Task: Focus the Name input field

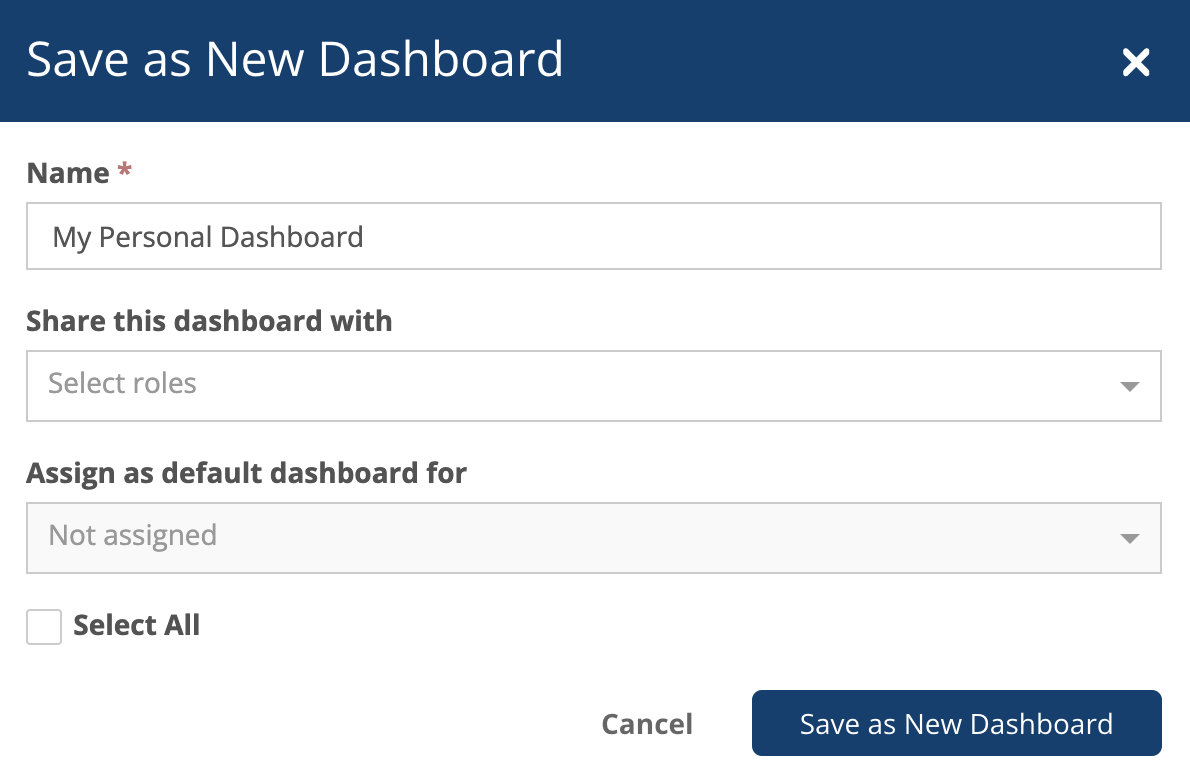Action: (x=593, y=236)
